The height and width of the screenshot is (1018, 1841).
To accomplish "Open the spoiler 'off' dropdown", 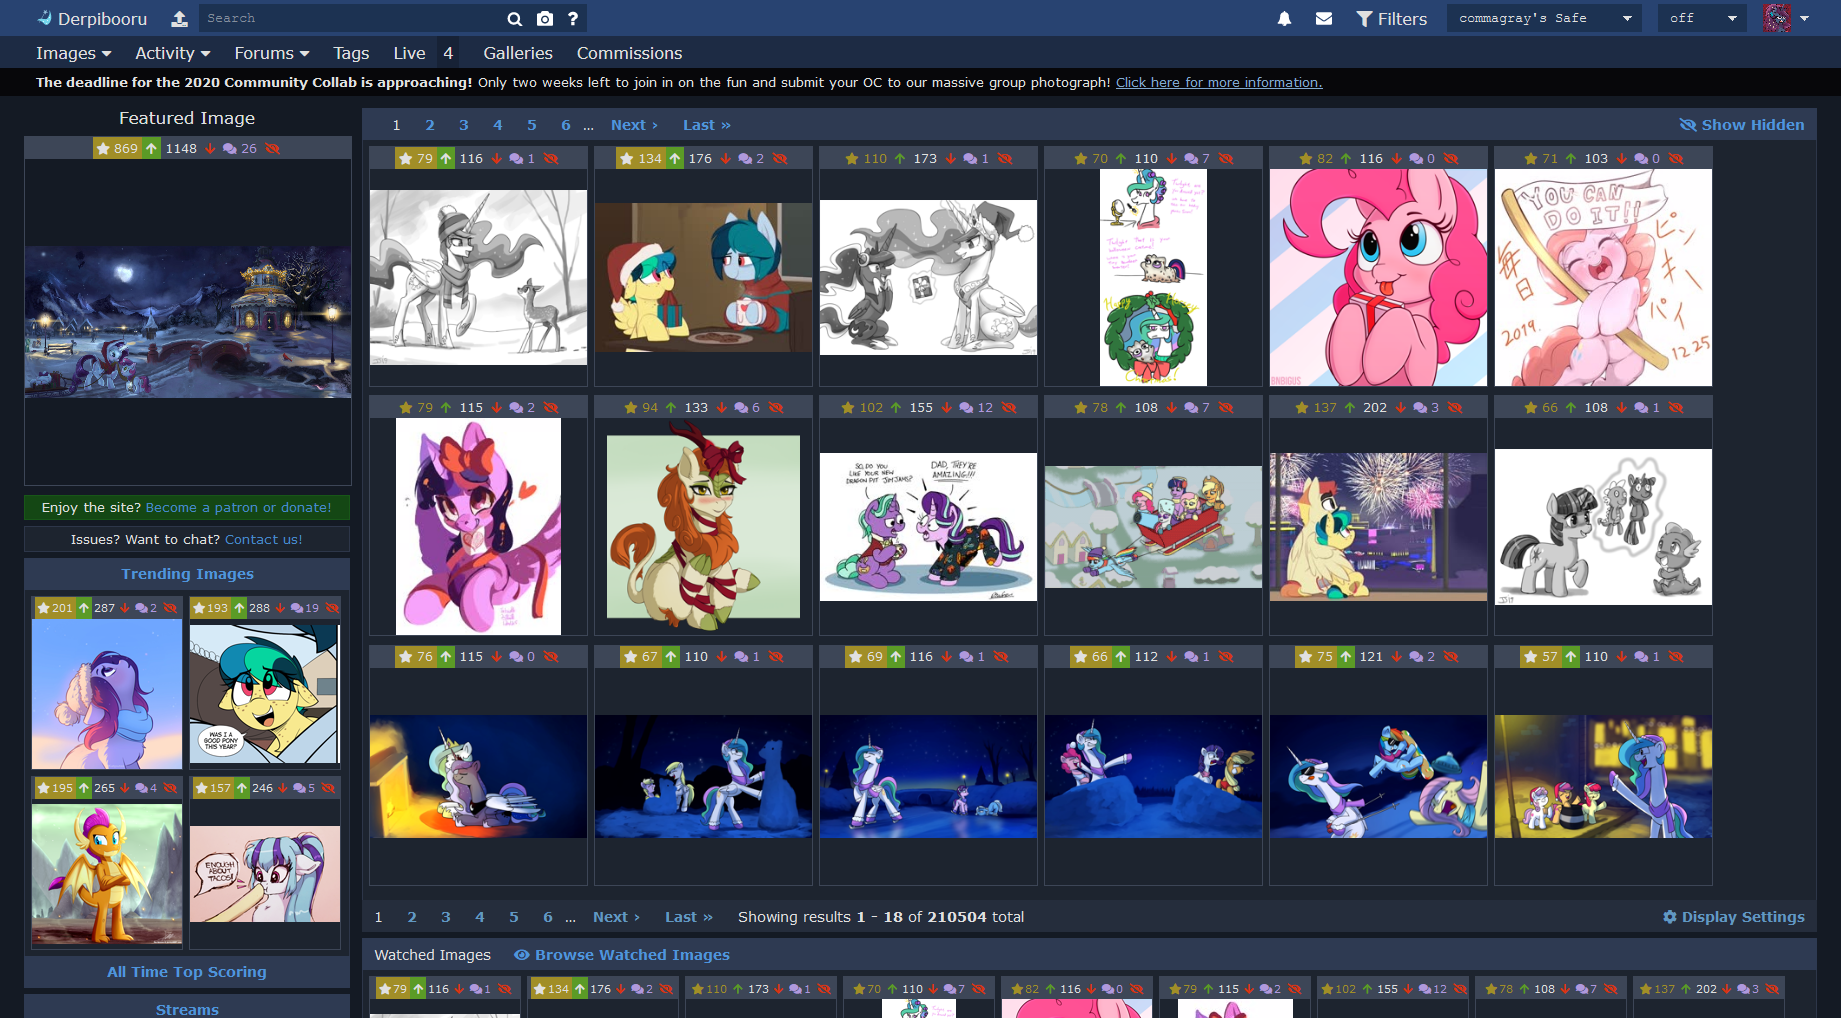I will click(x=1703, y=18).
